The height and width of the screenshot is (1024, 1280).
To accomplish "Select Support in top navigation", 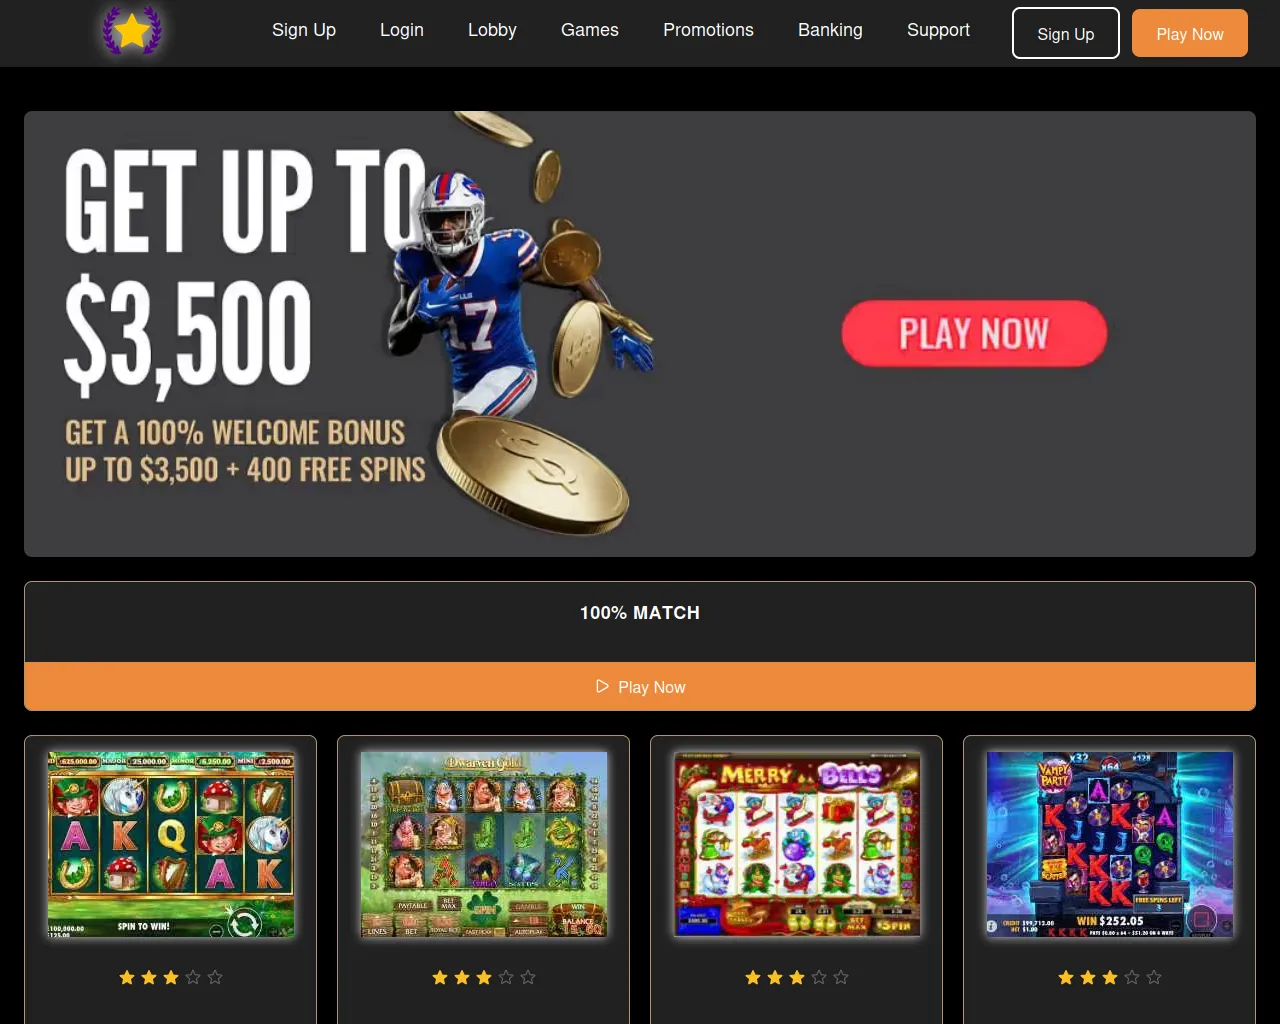I will (938, 30).
